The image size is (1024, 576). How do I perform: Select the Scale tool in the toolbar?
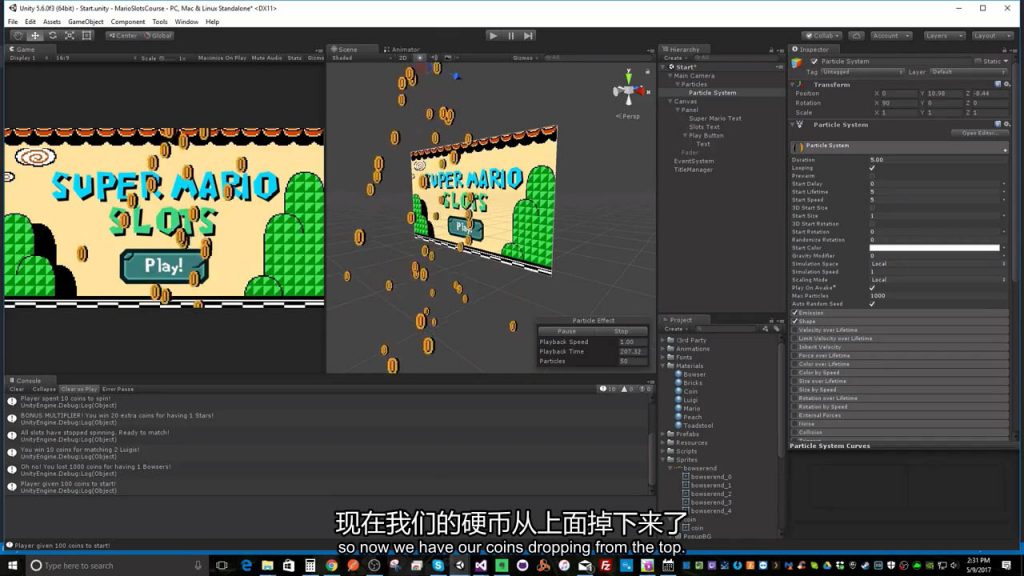(69, 35)
